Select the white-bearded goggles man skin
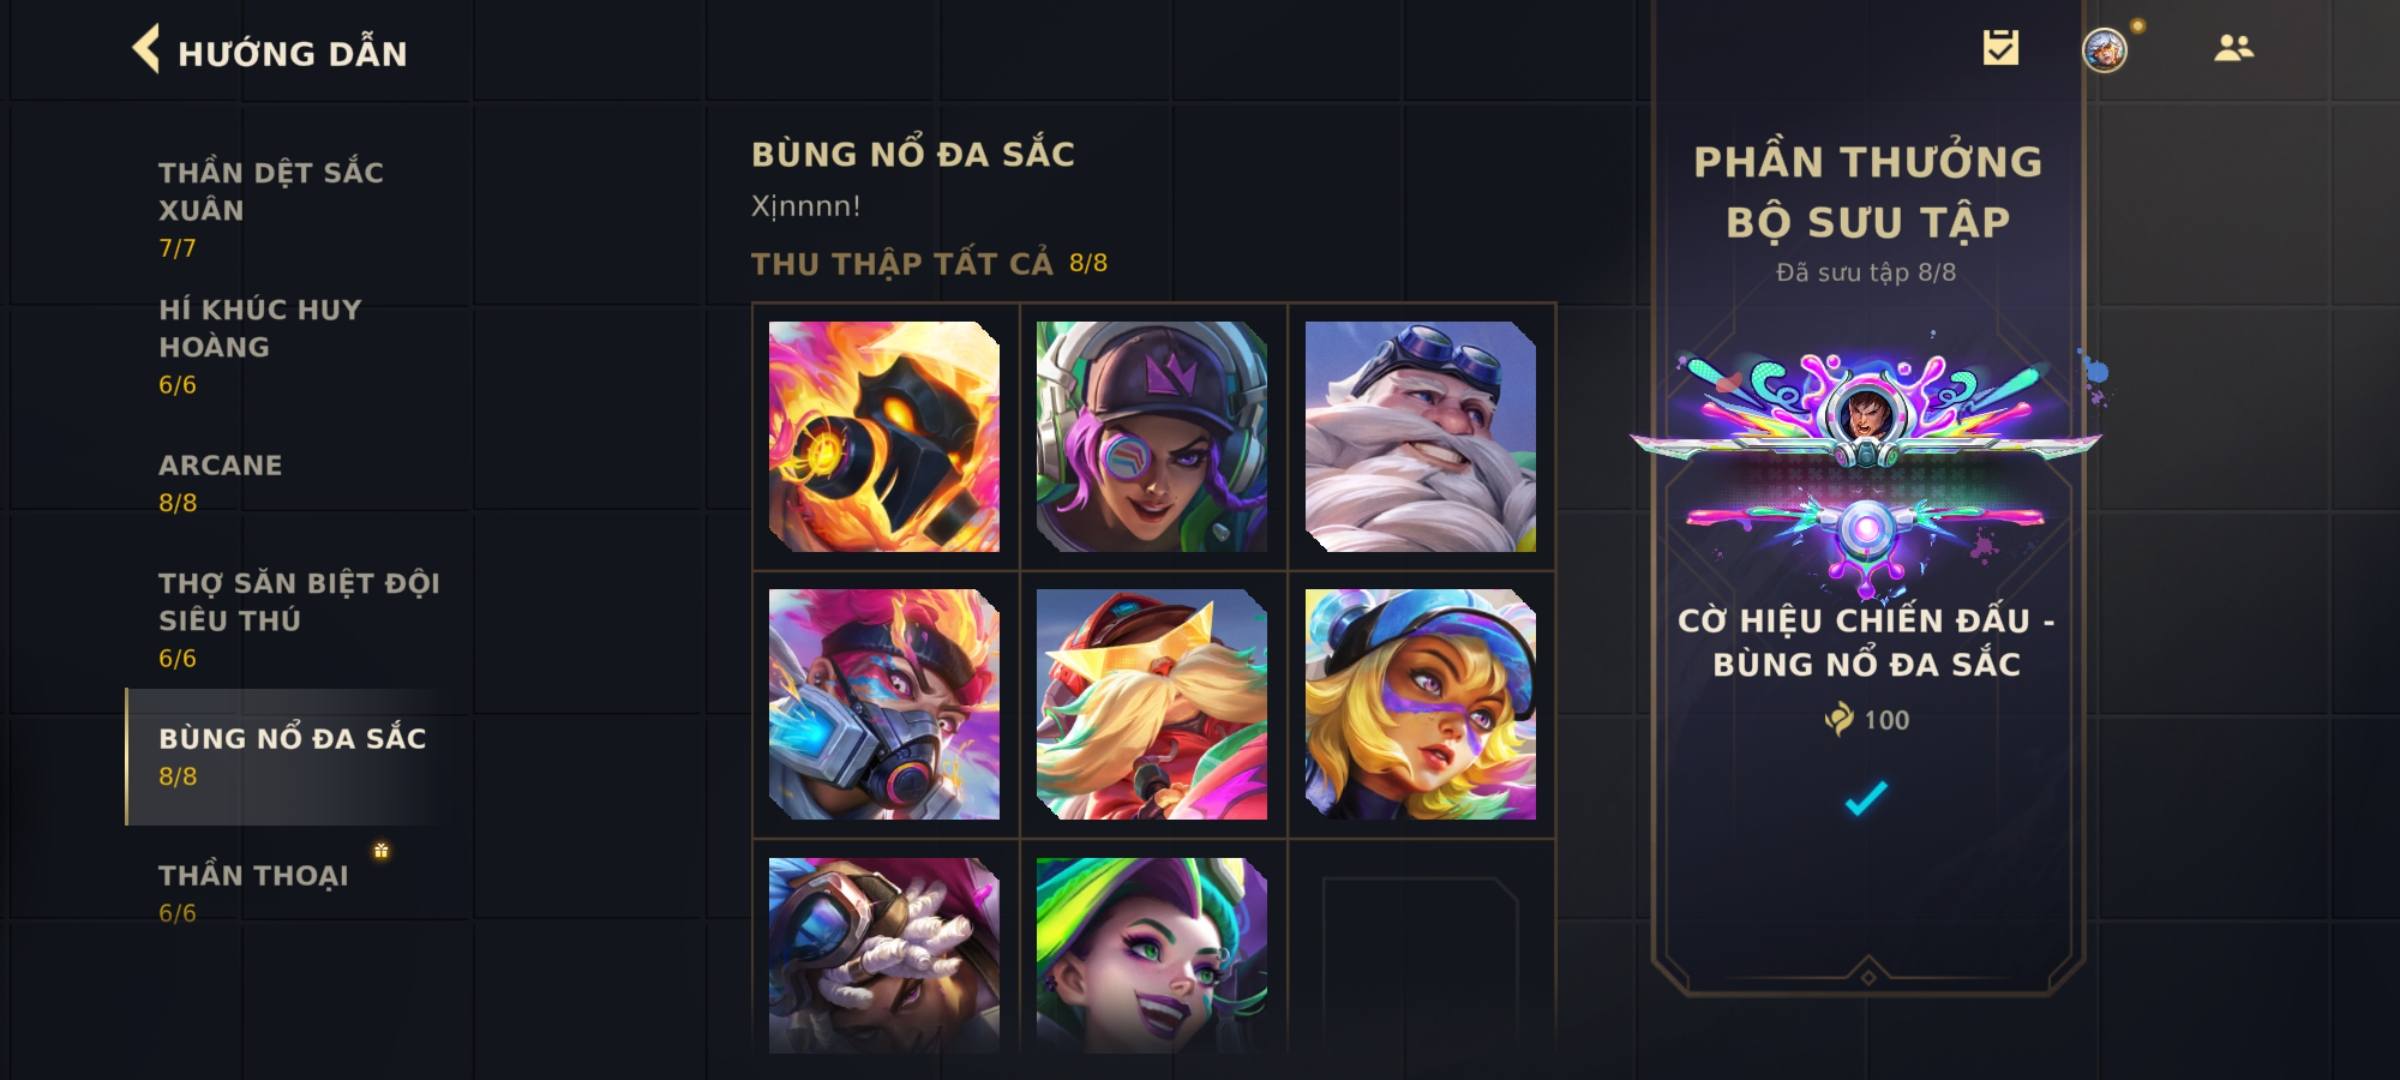2400x1080 pixels. tap(1420, 436)
